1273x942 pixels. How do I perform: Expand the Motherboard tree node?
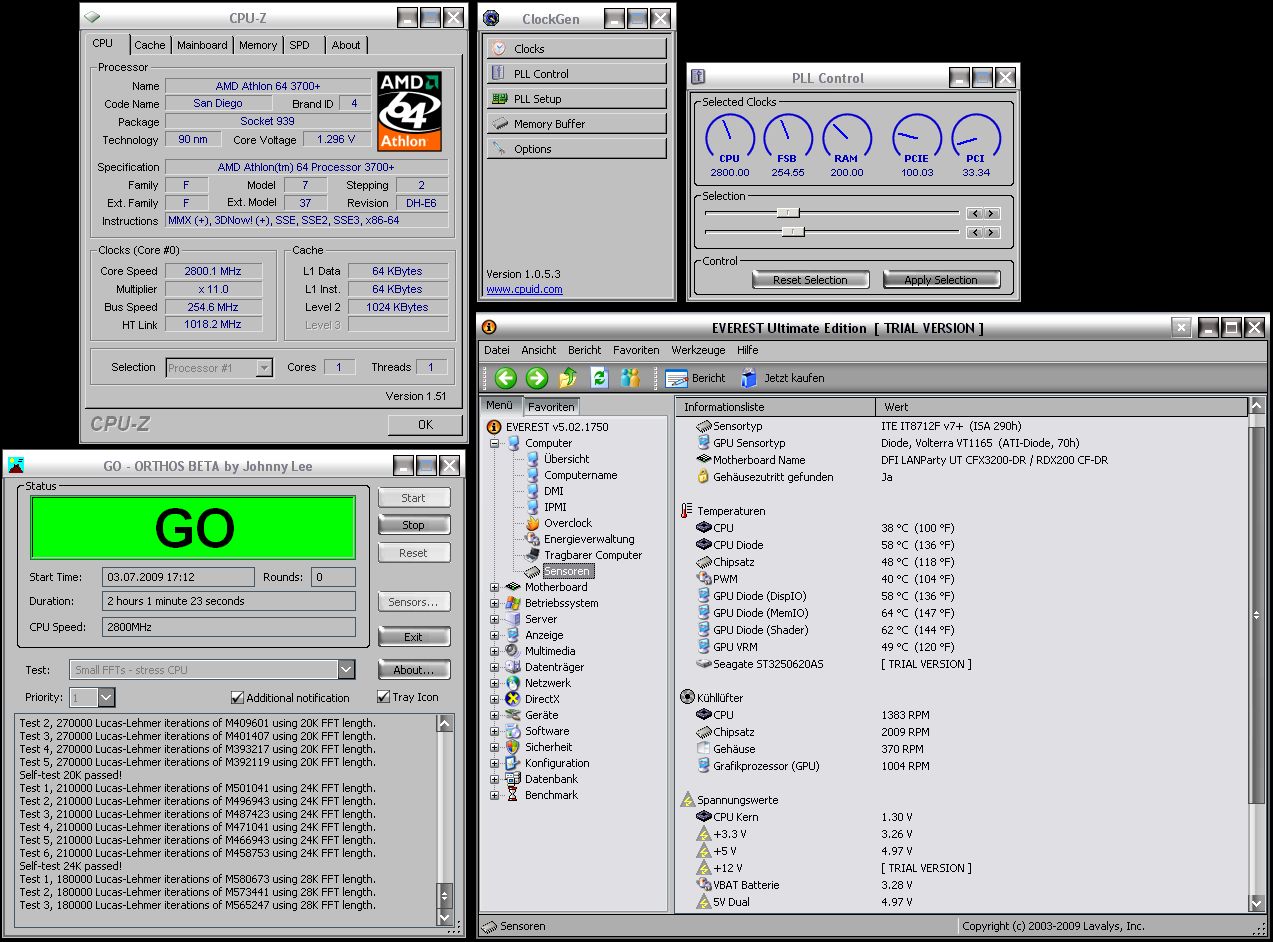coord(494,587)
